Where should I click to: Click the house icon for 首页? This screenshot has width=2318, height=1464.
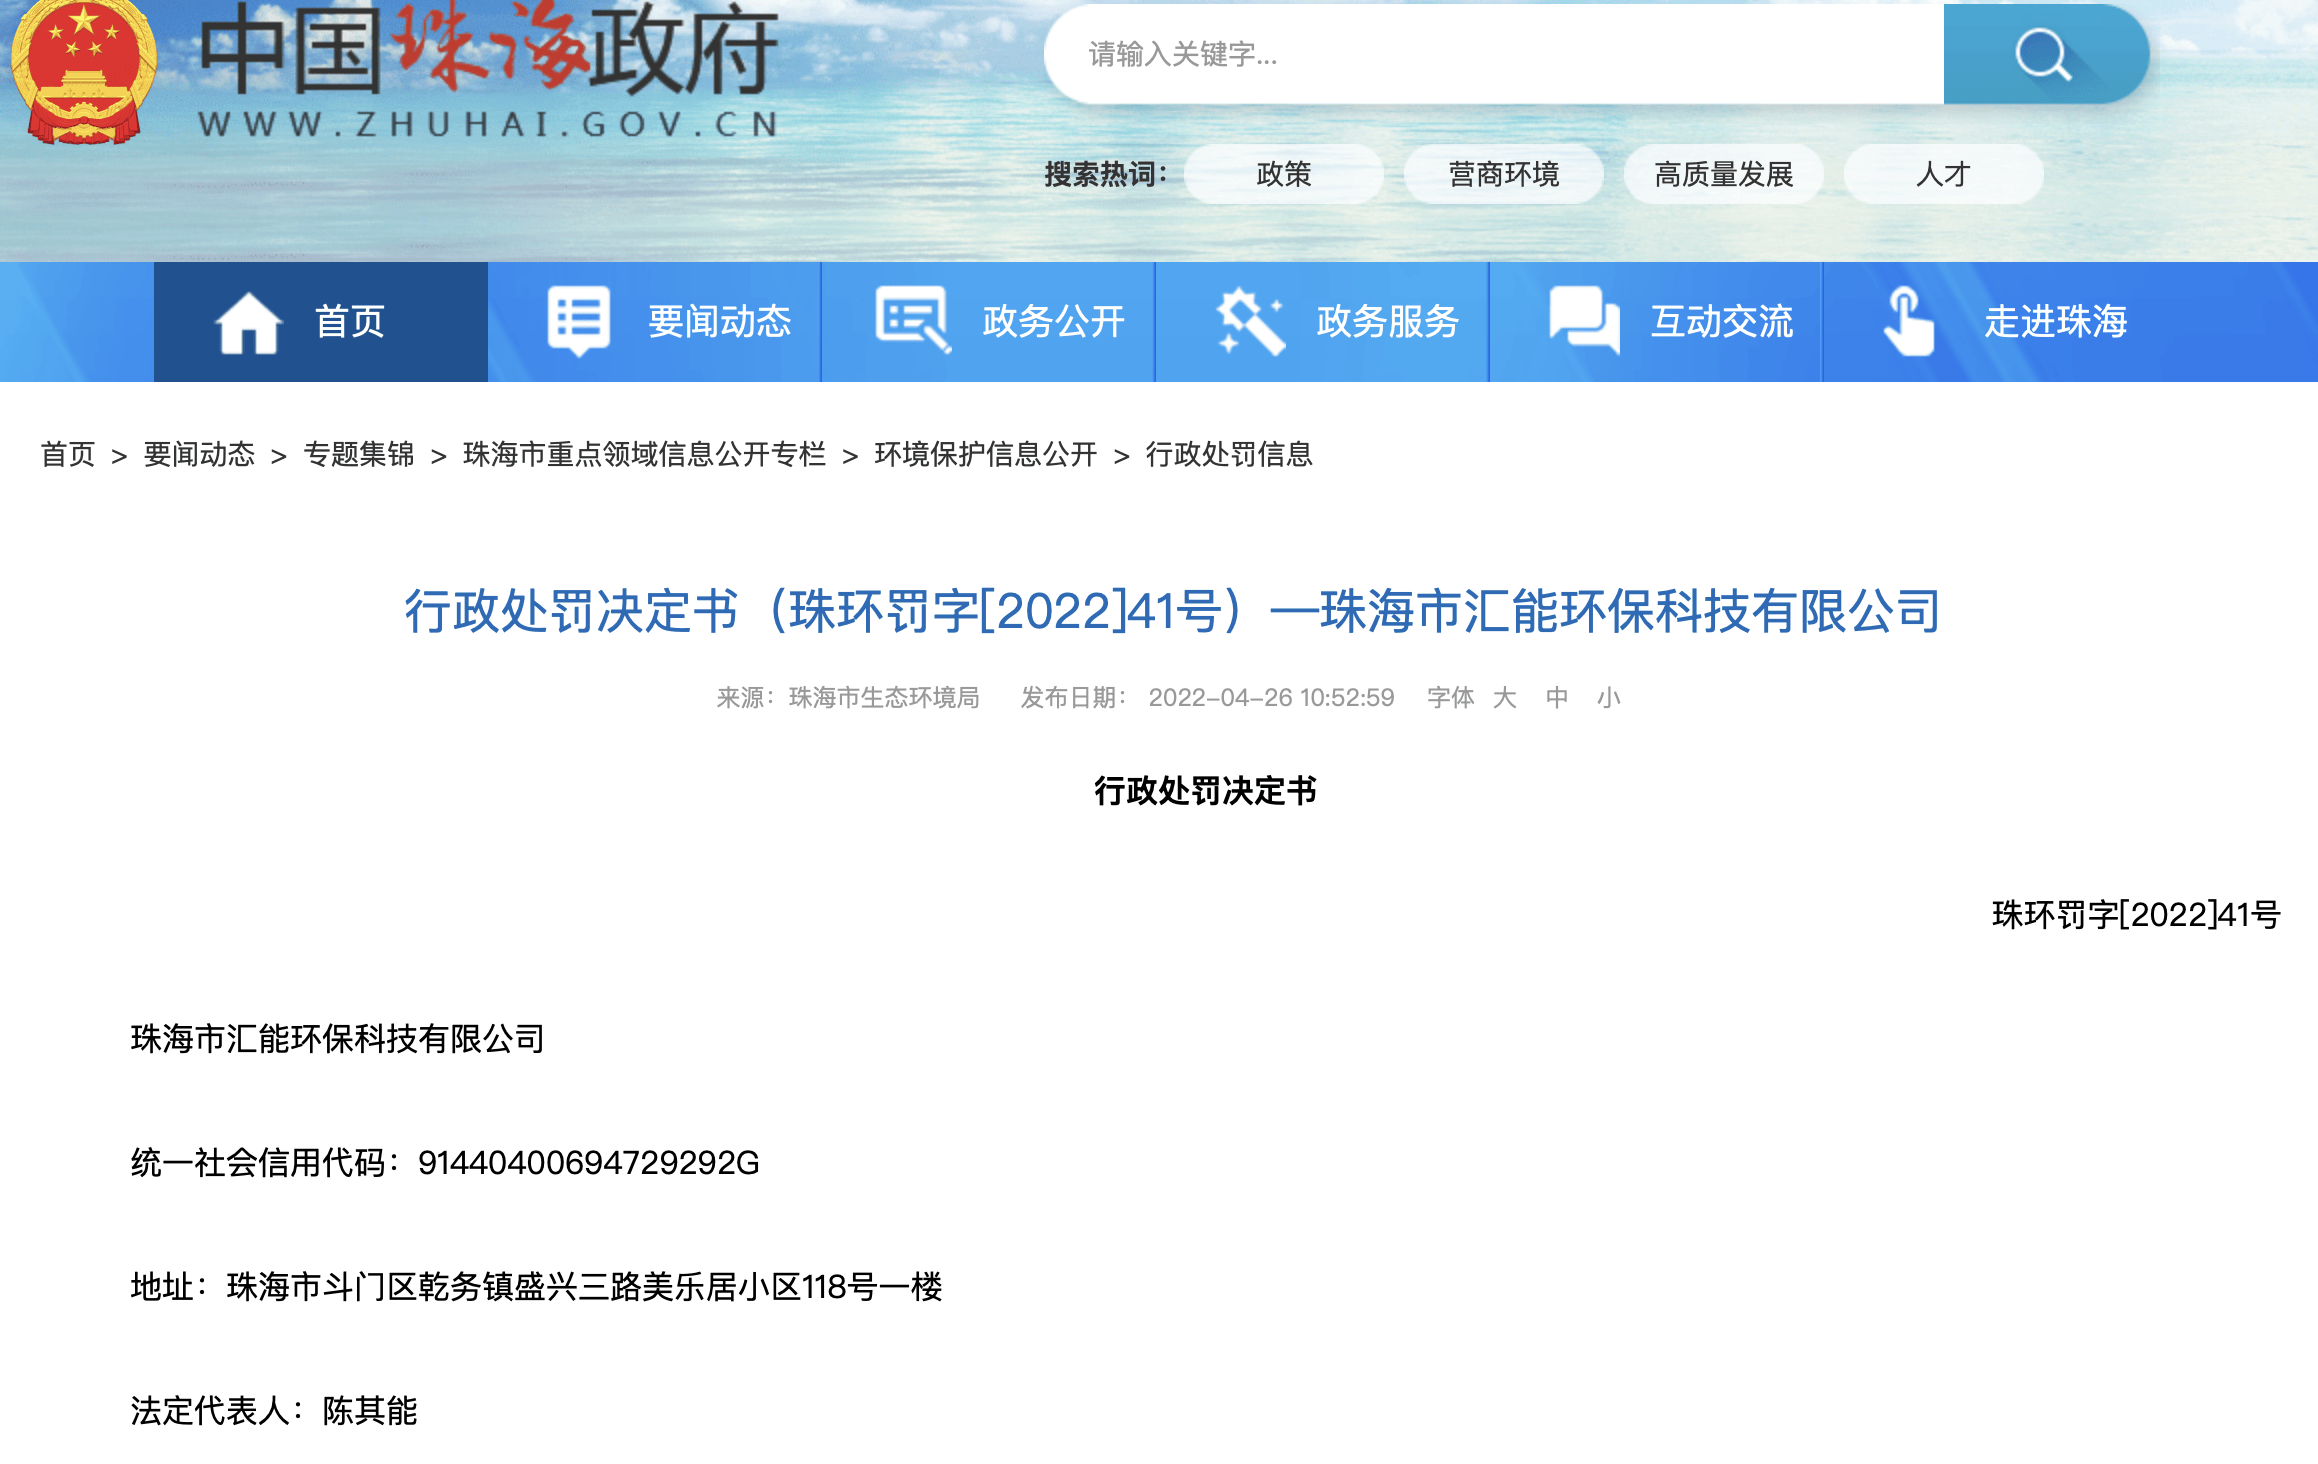pos(248,322)
